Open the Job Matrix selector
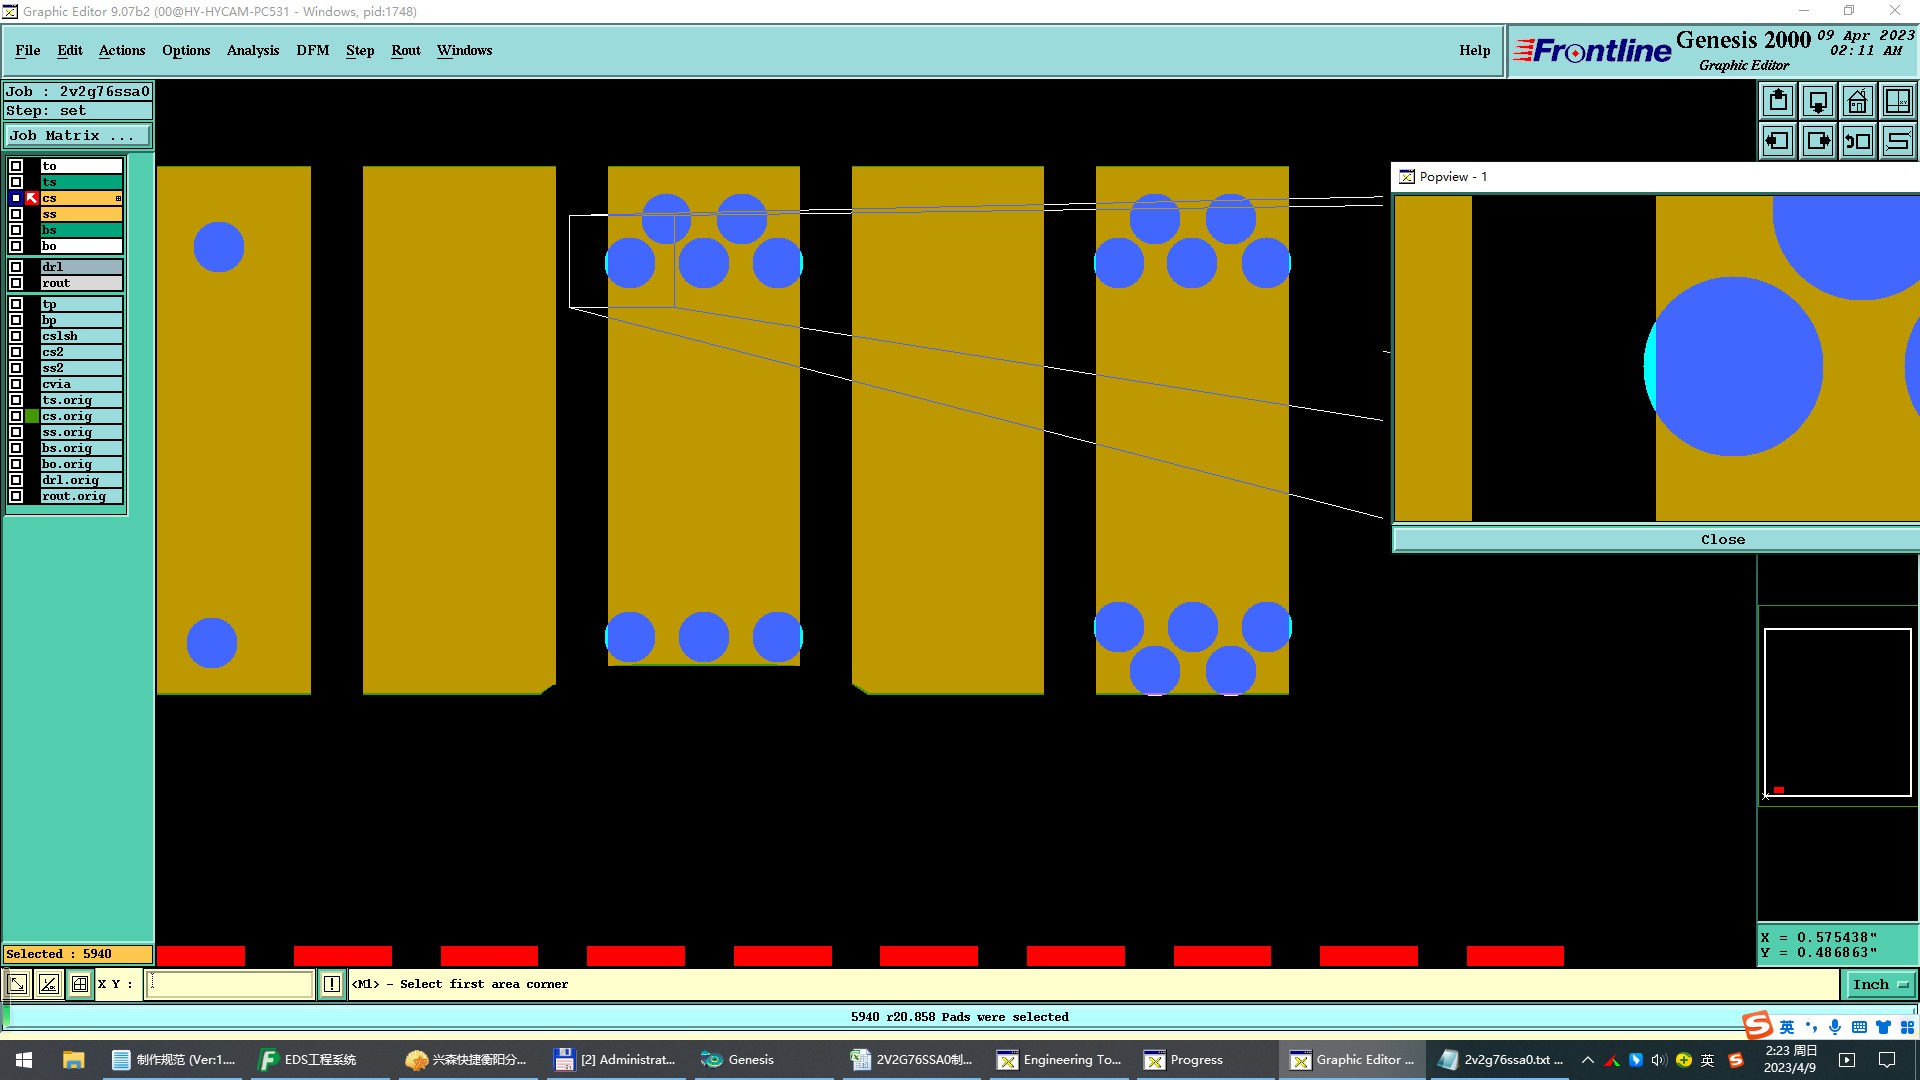Viewport: 1920px width, 1080px height. pos(78,136)
